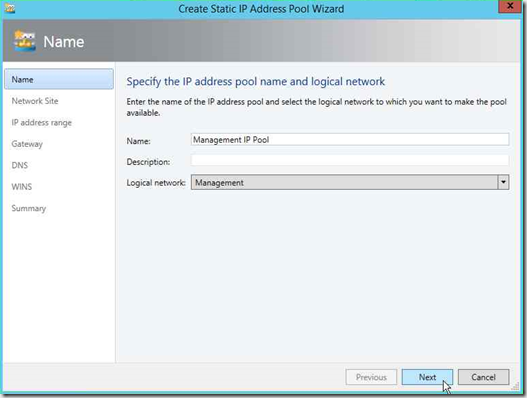This screenshot has width=527, height=398.
Task: Open the IP address range step
Action: tap(42, 123)
